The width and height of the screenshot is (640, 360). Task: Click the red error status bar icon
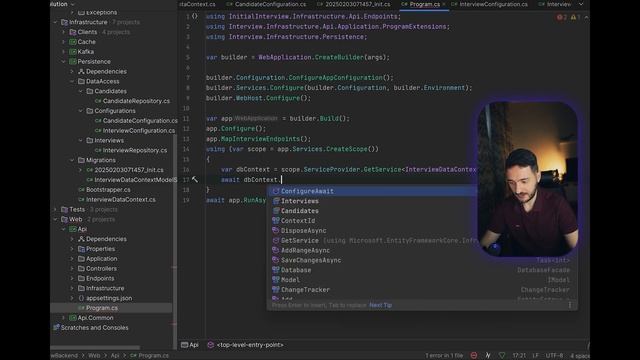click(x=473, y=356)
